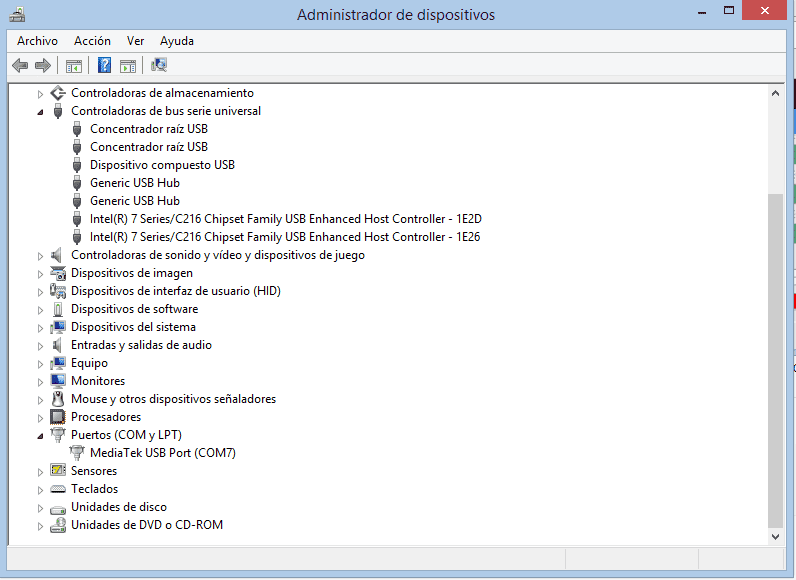Select the first Concentrador raíz USB

[149, 129]
